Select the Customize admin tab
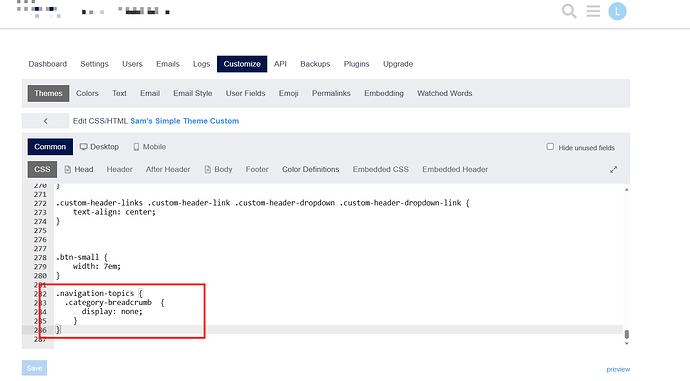The image size is (690, 381). coord(242,64)
